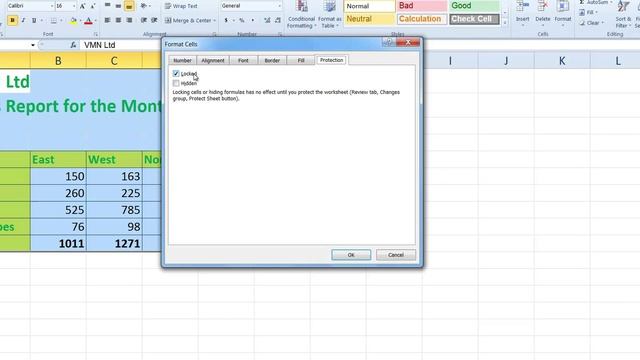
Task: Open the Calibri font name dropdown
Action: coord(51,6)
